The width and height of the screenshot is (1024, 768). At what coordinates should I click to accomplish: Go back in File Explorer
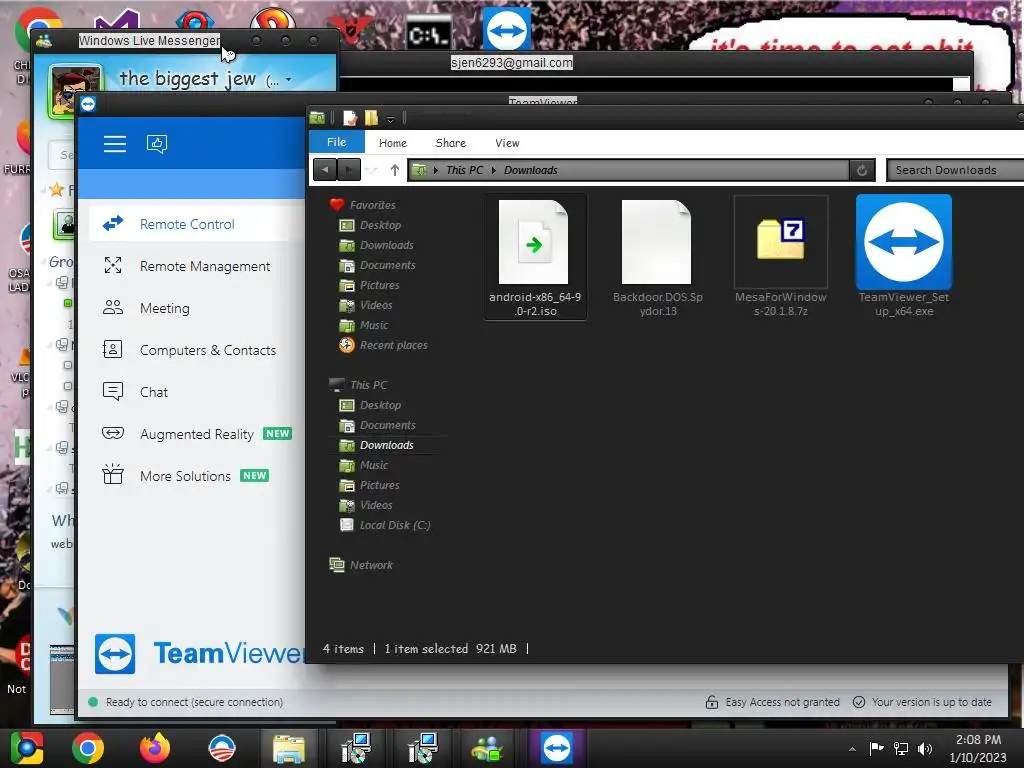point(325,170)
